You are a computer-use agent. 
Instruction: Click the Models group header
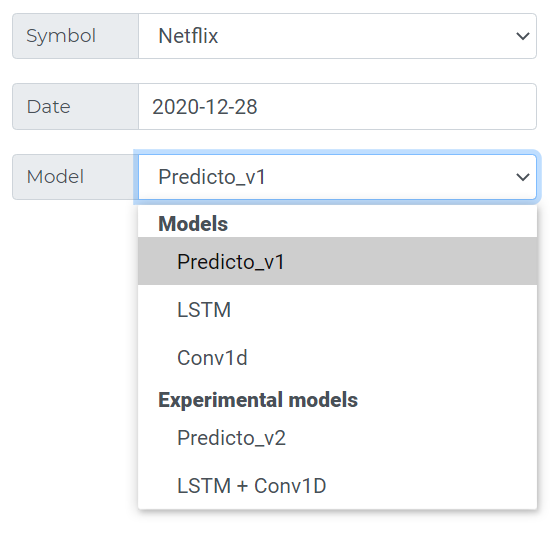(193, 223)
